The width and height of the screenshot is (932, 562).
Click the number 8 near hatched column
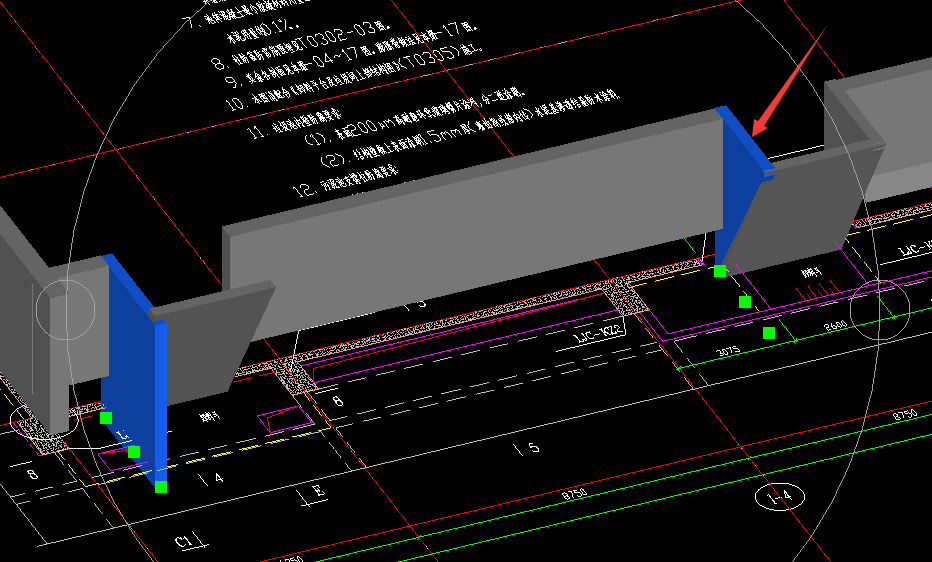[x=338, y=401]
